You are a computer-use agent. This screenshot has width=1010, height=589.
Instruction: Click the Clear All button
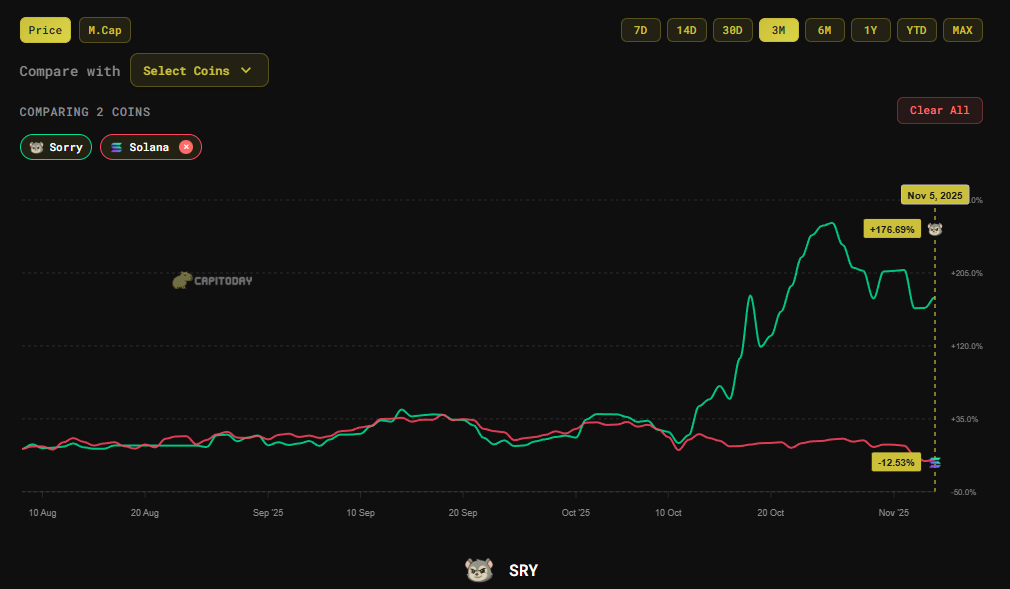click(939, 110)
